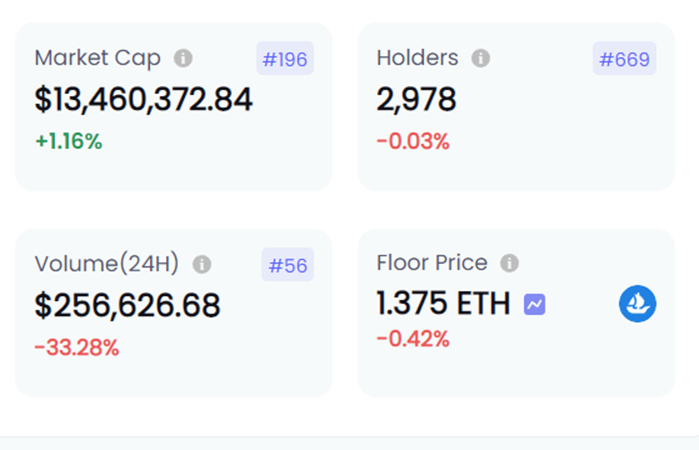Screen dimensions: 699x450
Task: Click the -0.03% holders change
Action: point(413,141)
